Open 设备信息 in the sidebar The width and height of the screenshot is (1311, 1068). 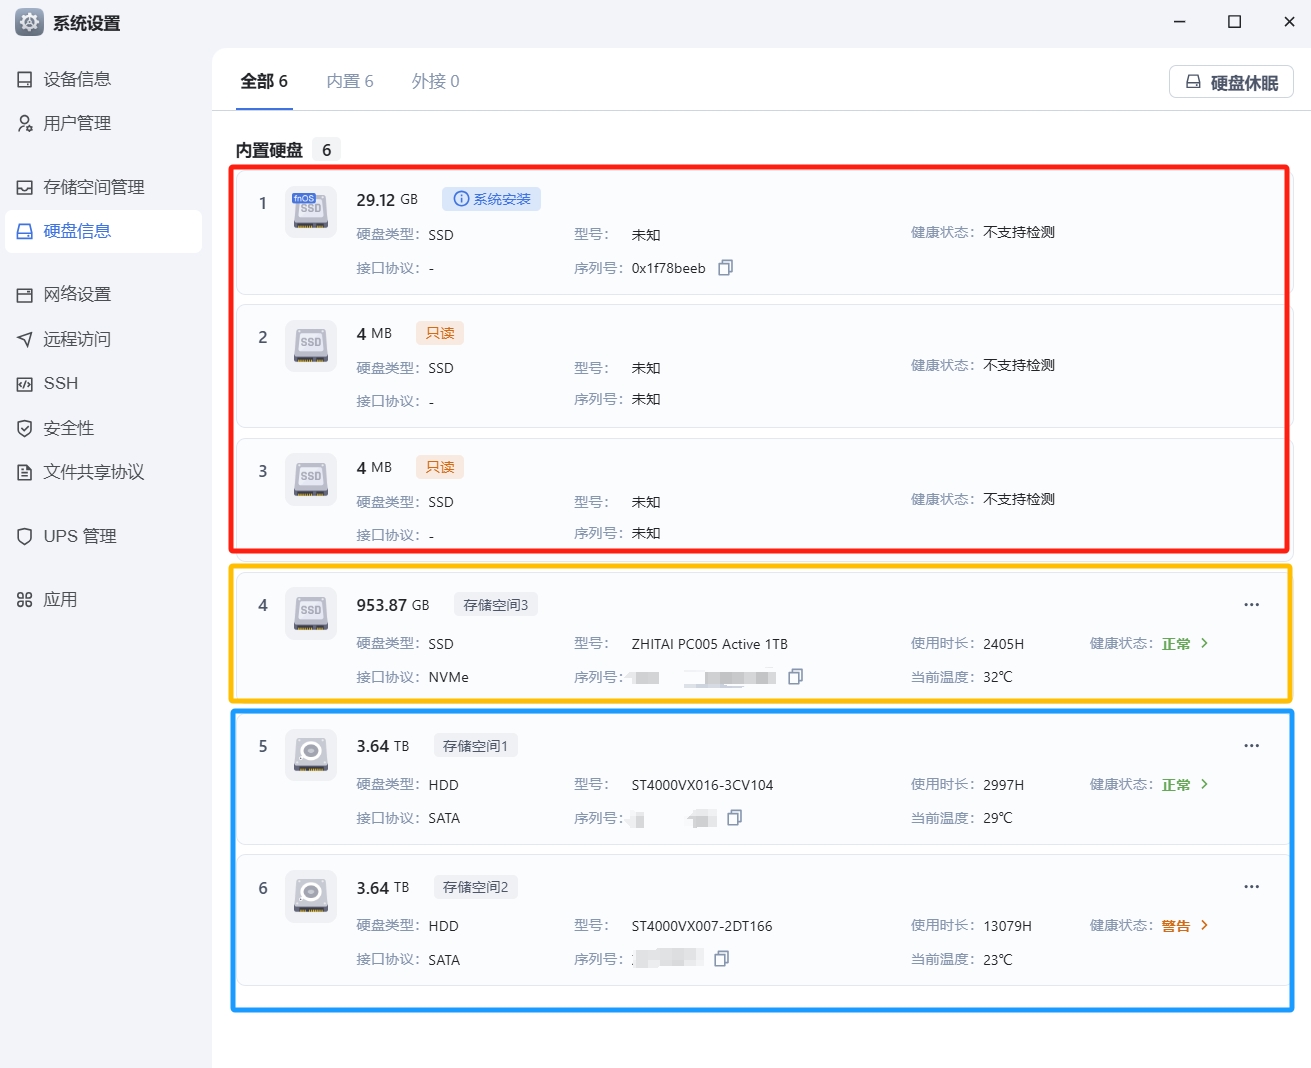pyautogui.click(x=77, y=79)
